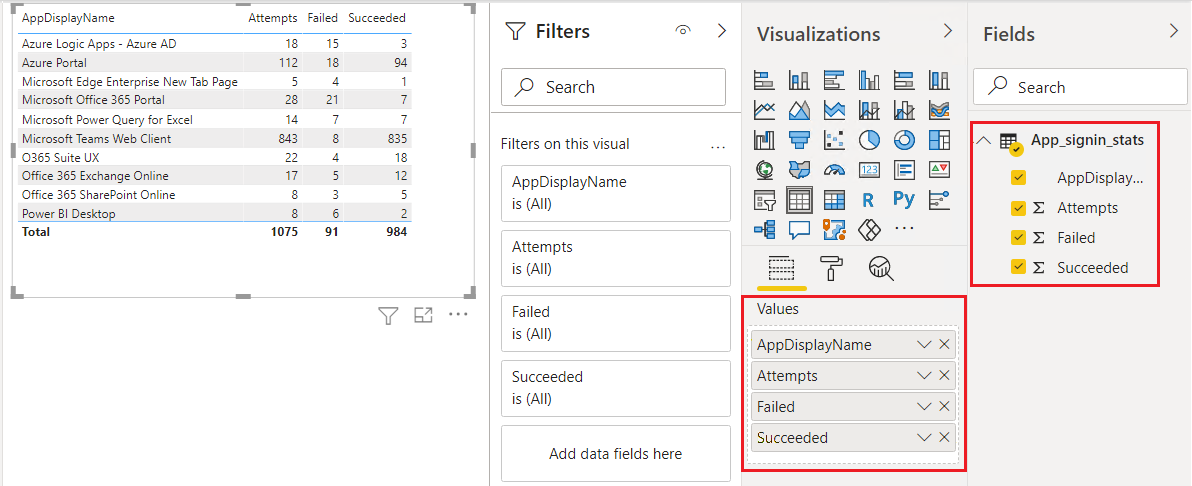Uncheck the AppDisplayName field checkbox
The width and height of the screenshot is (1192, 486).
click(1019, 177)
